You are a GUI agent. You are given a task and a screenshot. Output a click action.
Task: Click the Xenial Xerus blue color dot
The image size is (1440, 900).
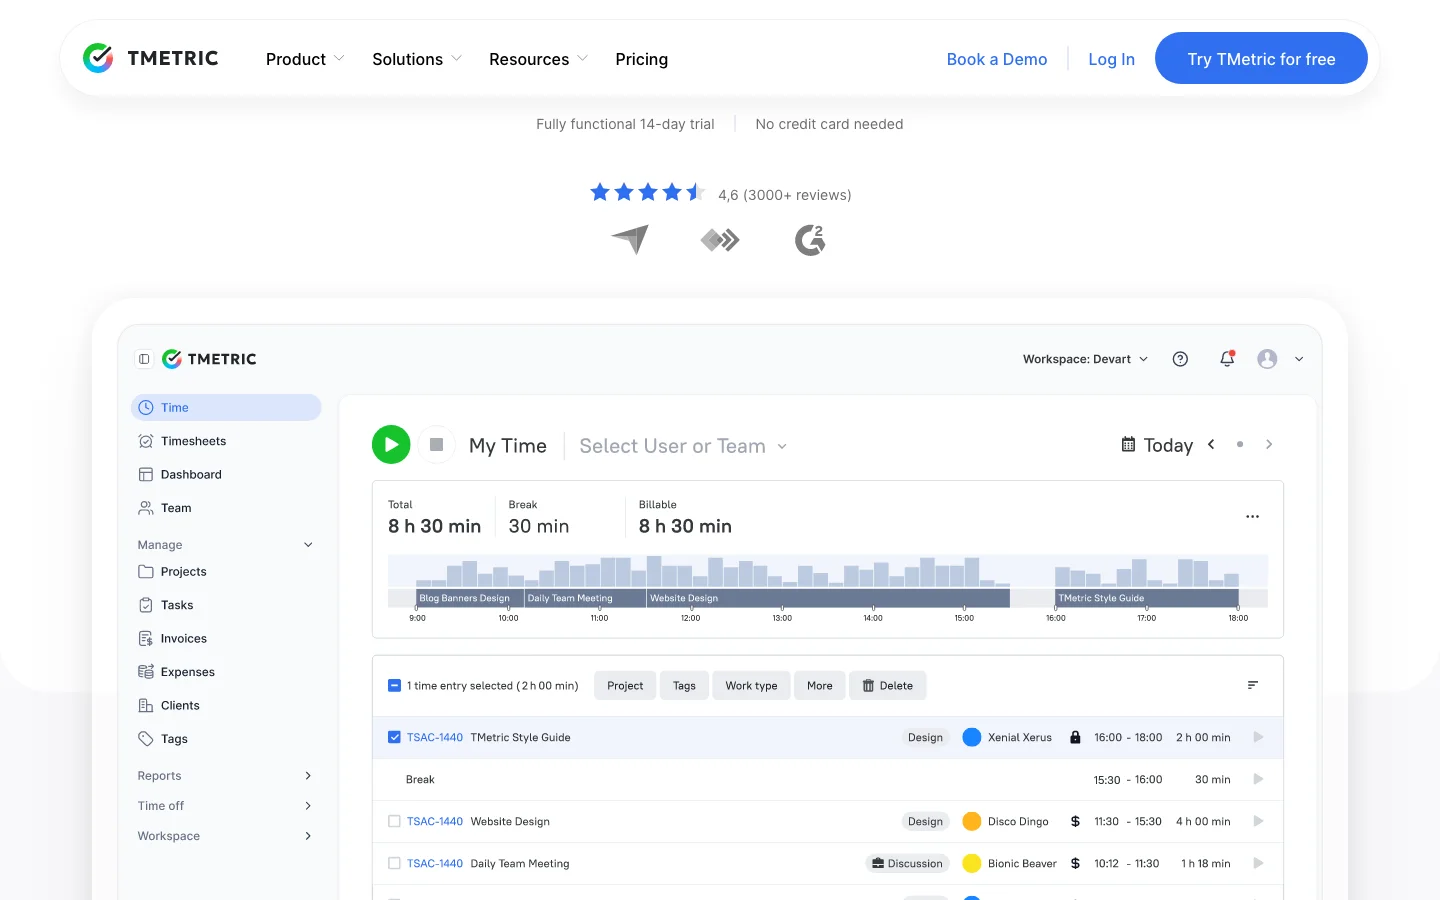(971, 738)
